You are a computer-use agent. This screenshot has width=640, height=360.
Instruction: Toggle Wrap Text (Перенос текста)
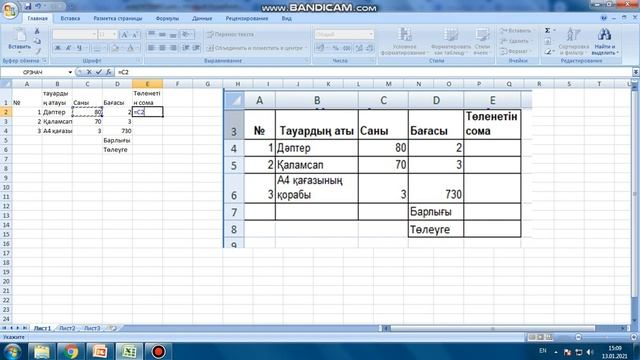coord(231,35)
